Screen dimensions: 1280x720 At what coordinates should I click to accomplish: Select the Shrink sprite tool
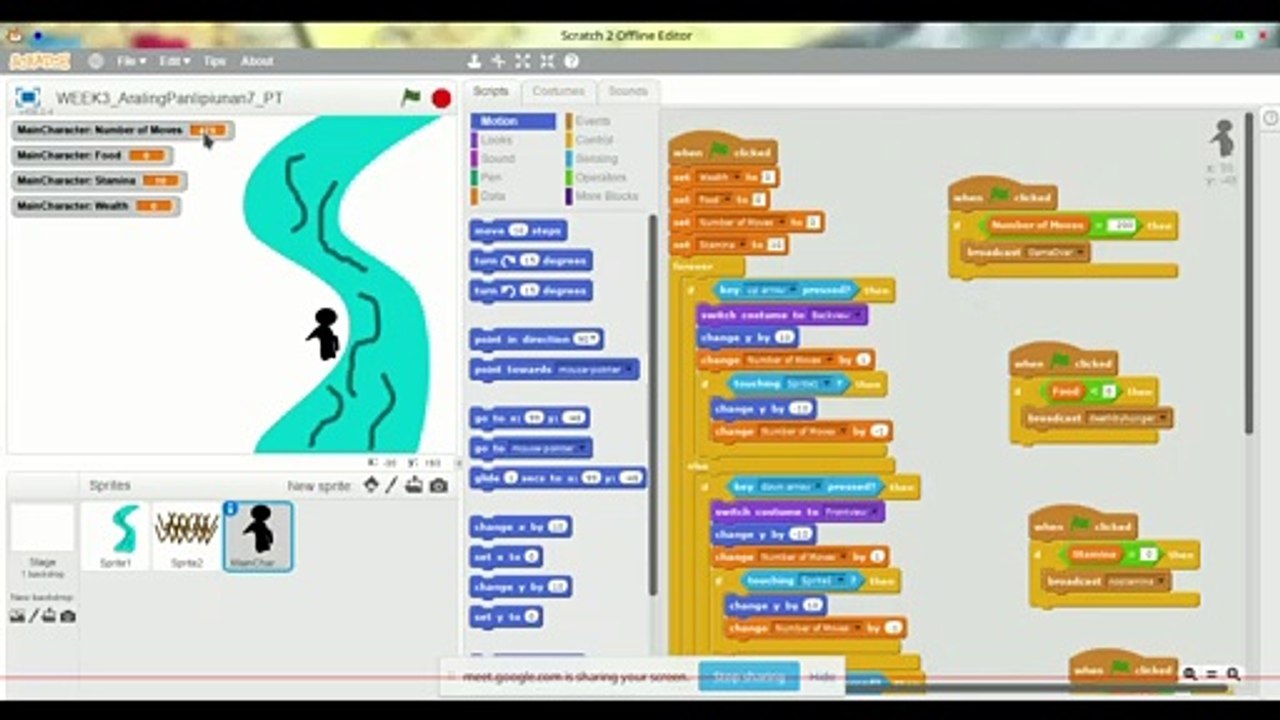tap(546, 61)
